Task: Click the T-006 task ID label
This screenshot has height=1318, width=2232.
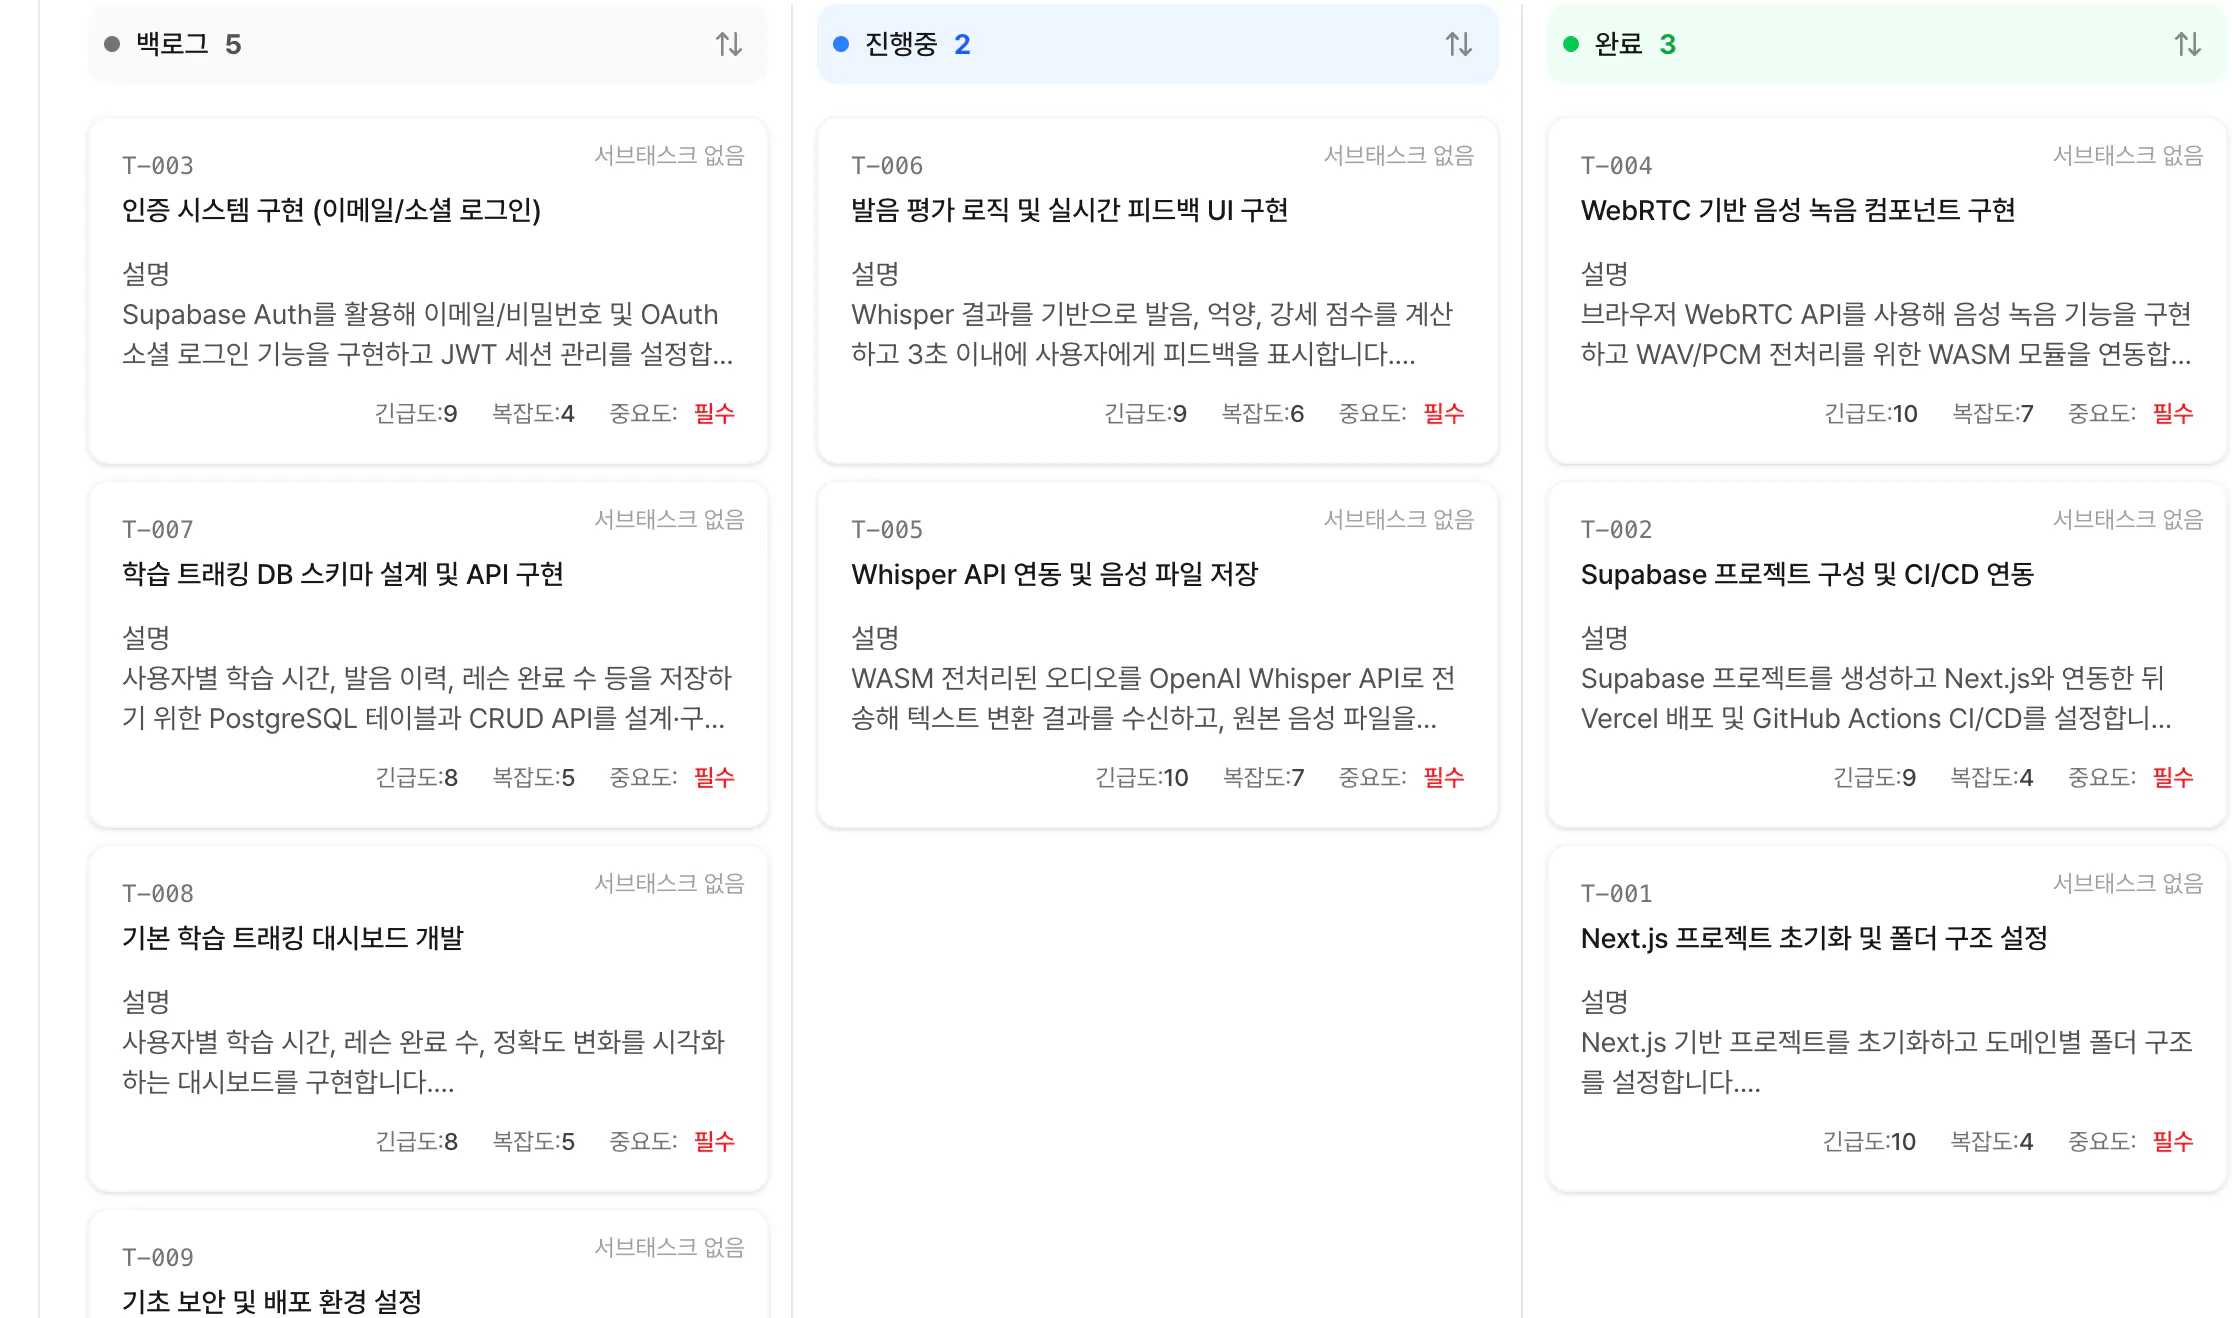Action: click(x=887, y=166)
